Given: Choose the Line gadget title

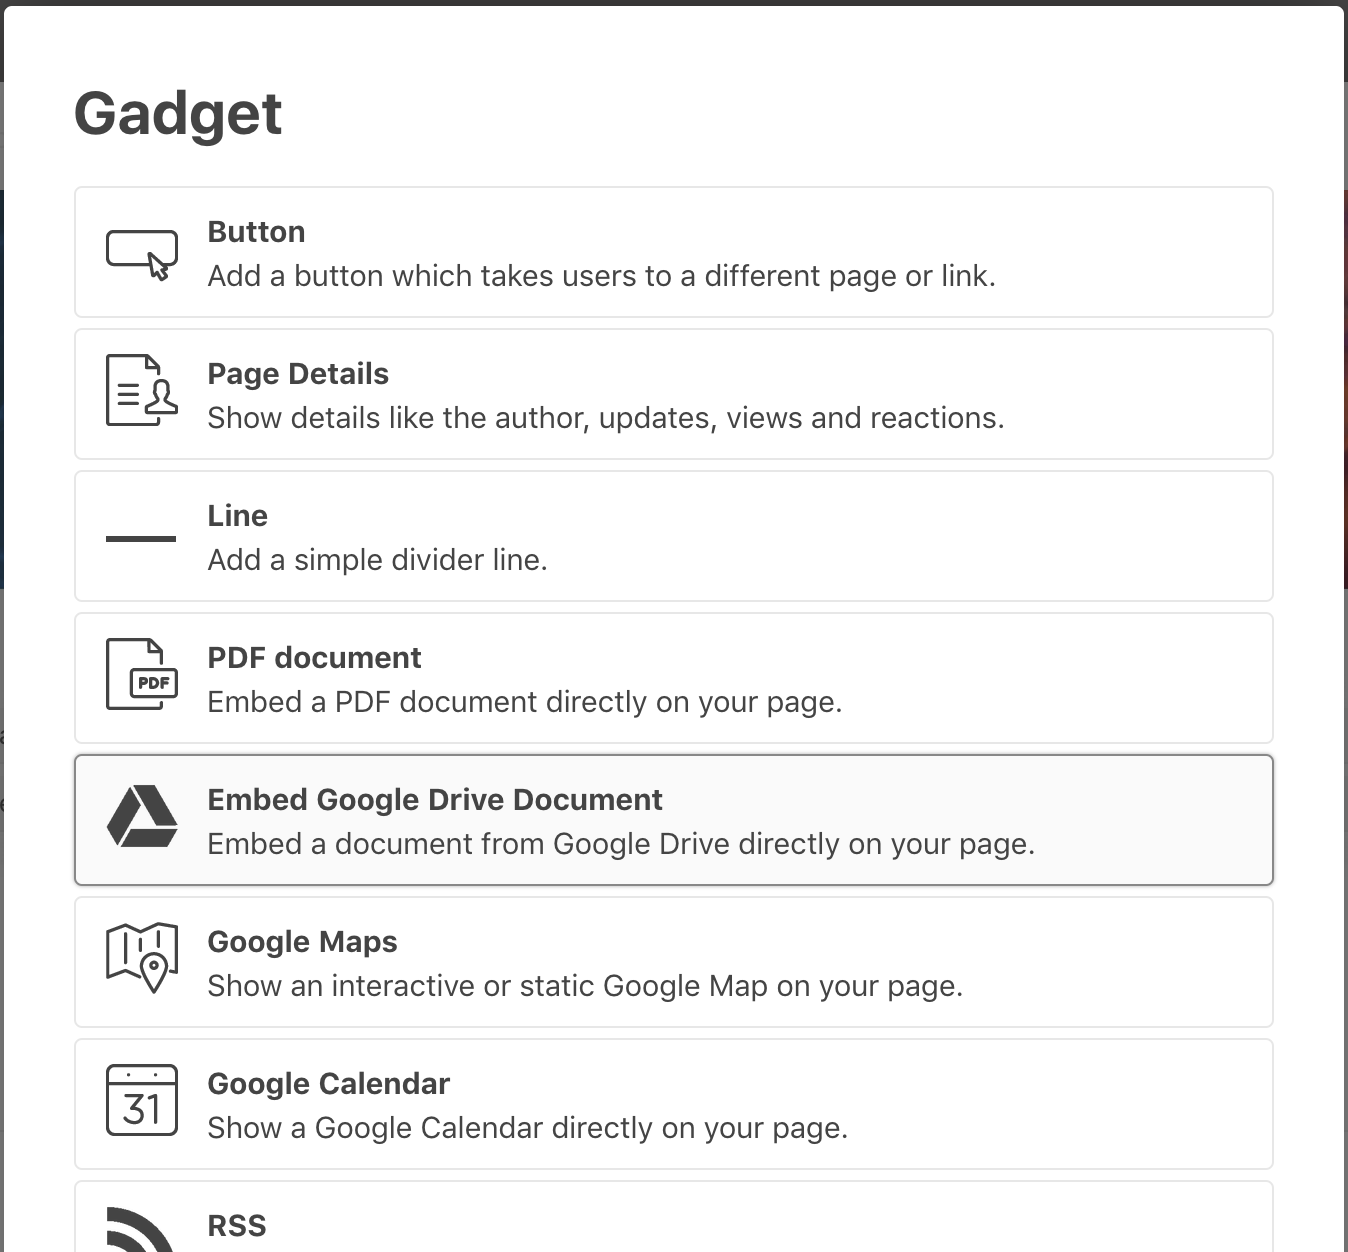Looking at the screenshot, I should pyautogui.click(x=237, y=516).
